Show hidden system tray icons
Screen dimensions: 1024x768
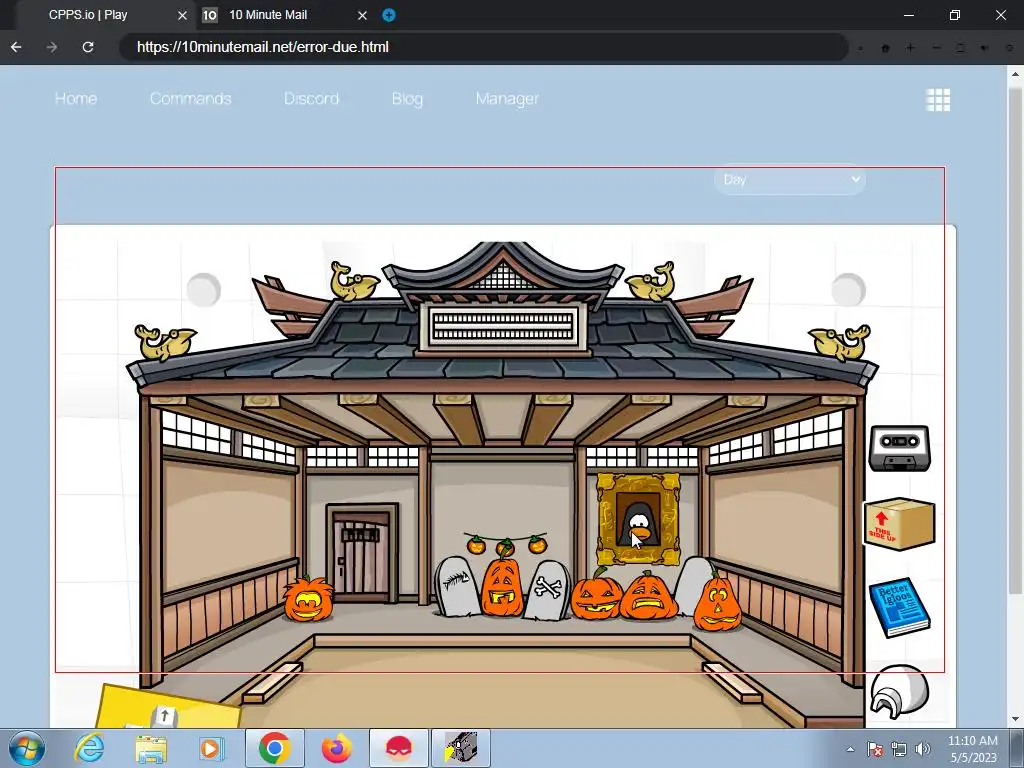[850, 749]
